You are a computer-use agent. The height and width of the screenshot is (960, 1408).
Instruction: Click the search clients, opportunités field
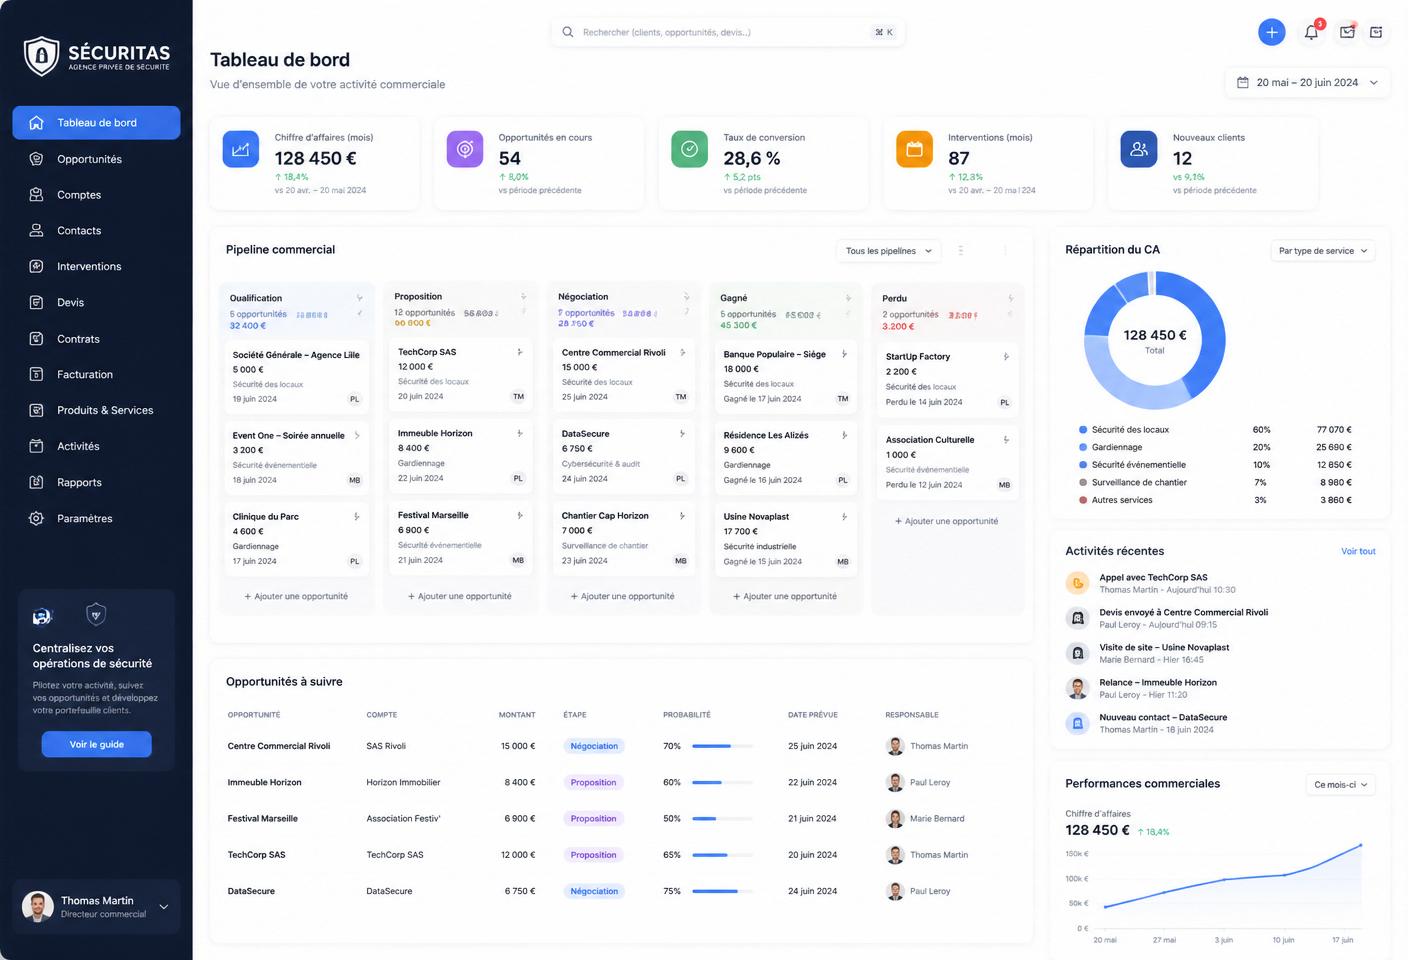click(728, 32)
